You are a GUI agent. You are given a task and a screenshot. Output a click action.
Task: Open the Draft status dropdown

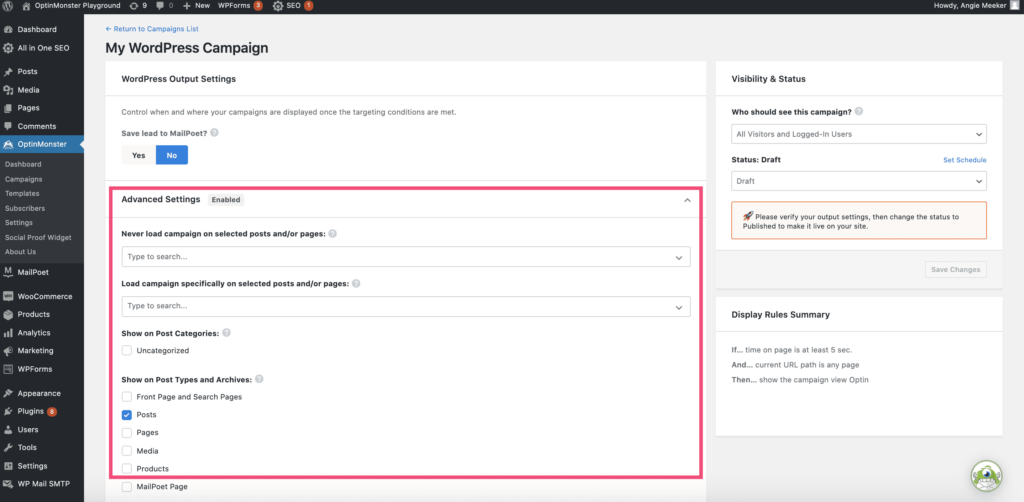pyautogui.click(x=859, y=181)
